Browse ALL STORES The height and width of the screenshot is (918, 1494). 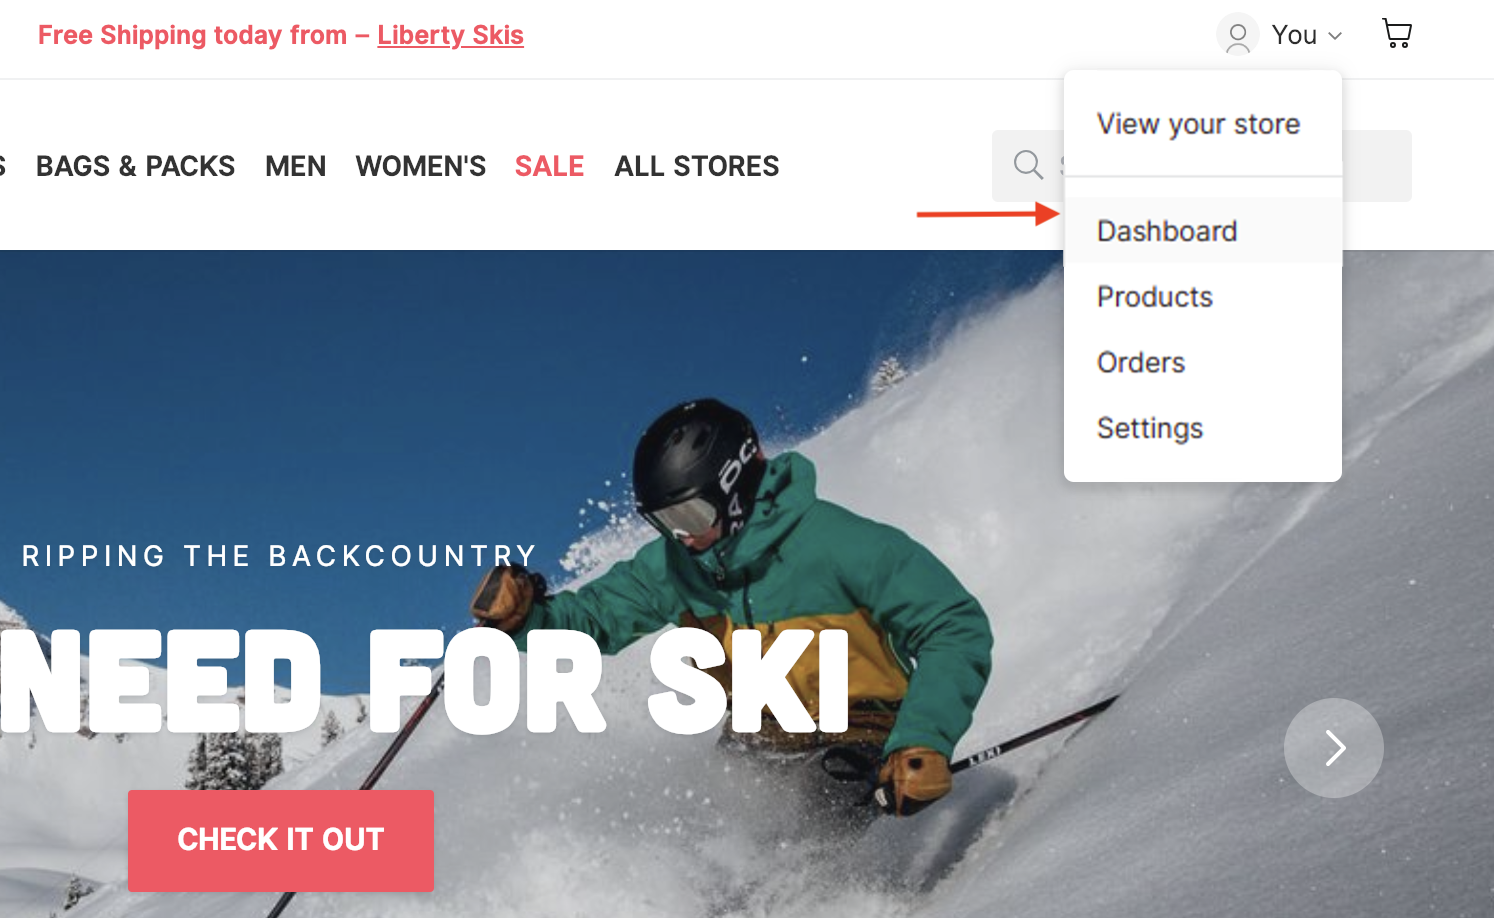coord(697,166)
